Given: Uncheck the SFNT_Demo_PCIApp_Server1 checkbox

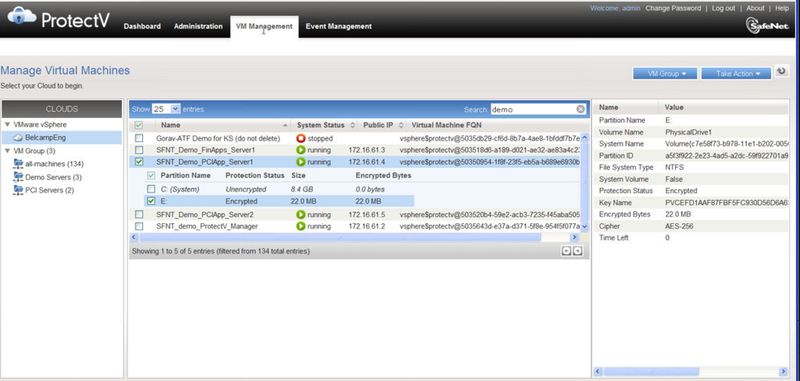Looking at the screenshot, I should [x=139, y=162].
